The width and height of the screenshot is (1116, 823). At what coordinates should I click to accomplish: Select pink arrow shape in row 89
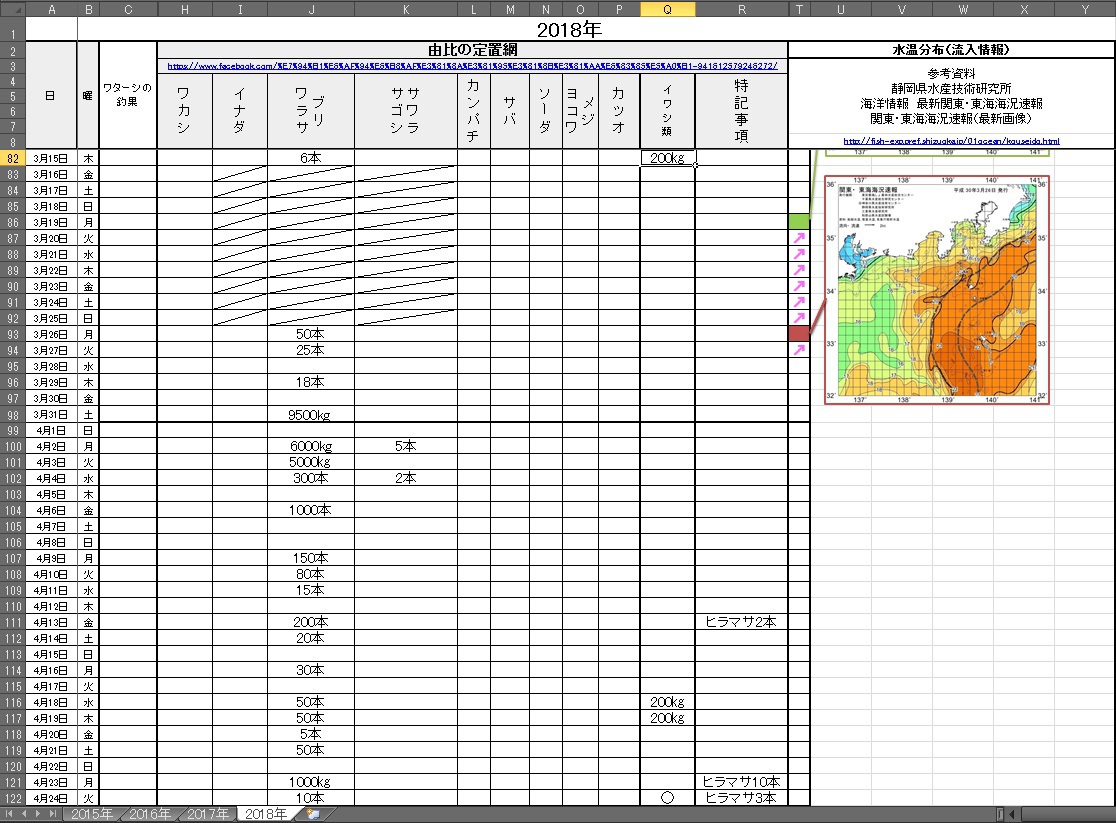[x=799, y=271]
